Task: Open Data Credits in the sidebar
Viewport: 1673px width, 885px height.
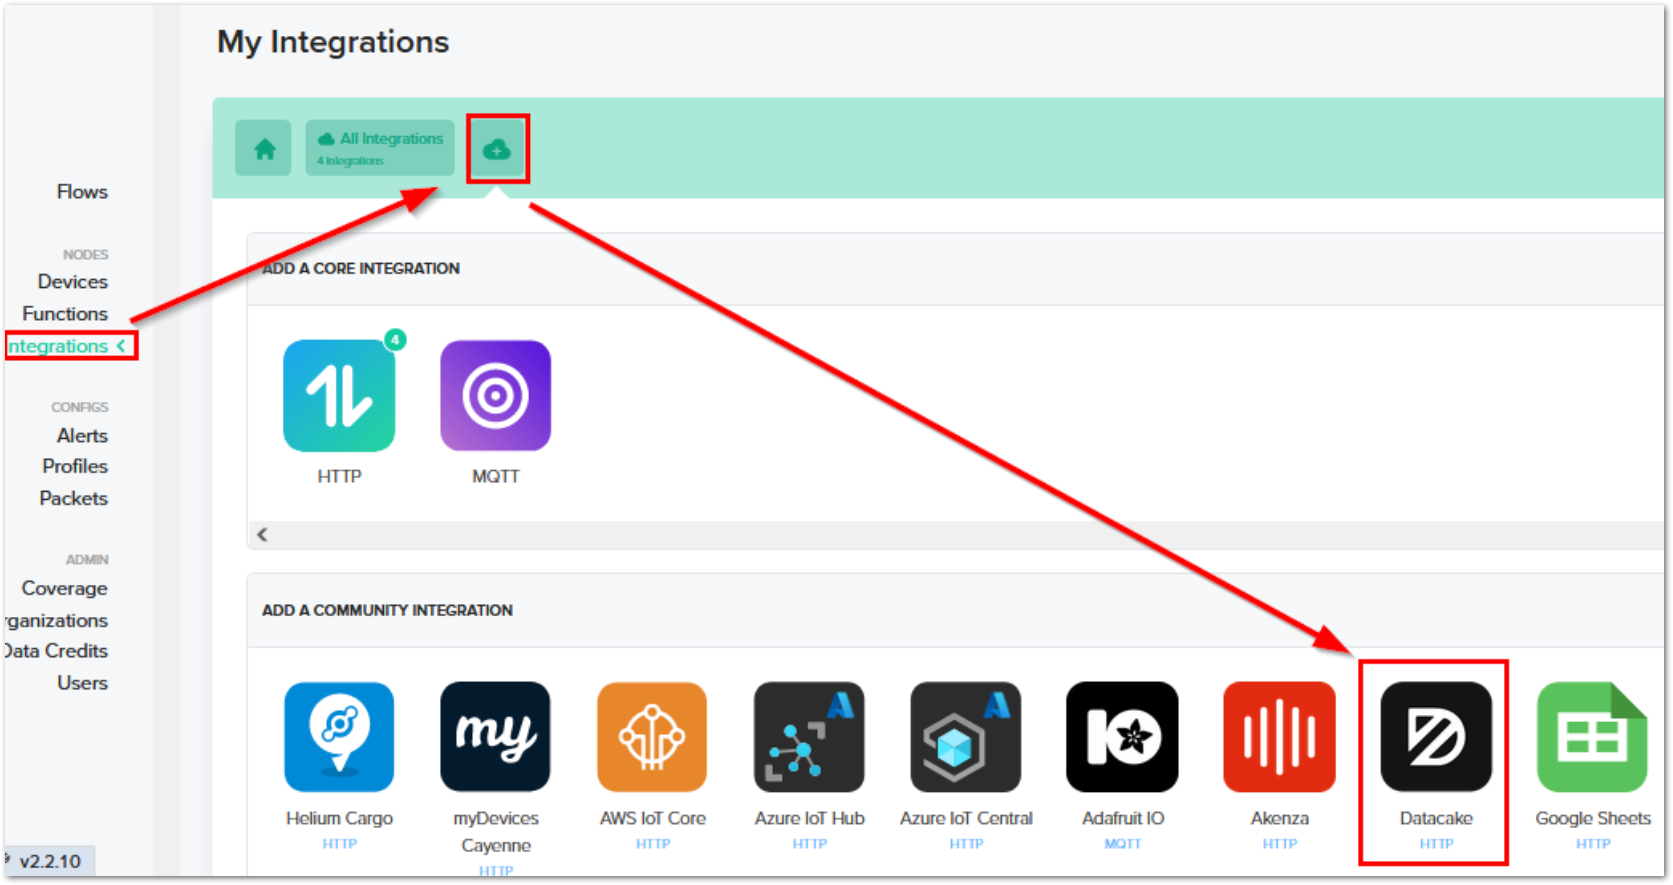Action: tap(55, 651)
